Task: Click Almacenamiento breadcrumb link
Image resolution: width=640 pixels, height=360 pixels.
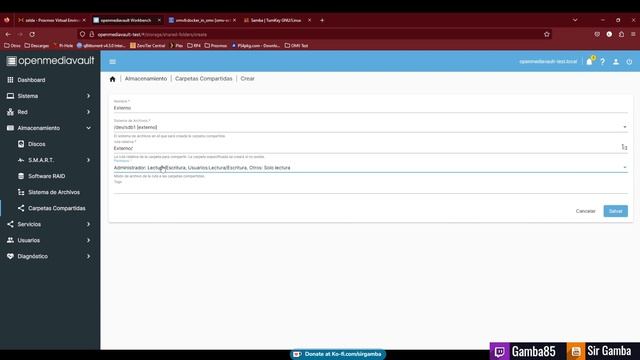Action: tap(146, 78)
